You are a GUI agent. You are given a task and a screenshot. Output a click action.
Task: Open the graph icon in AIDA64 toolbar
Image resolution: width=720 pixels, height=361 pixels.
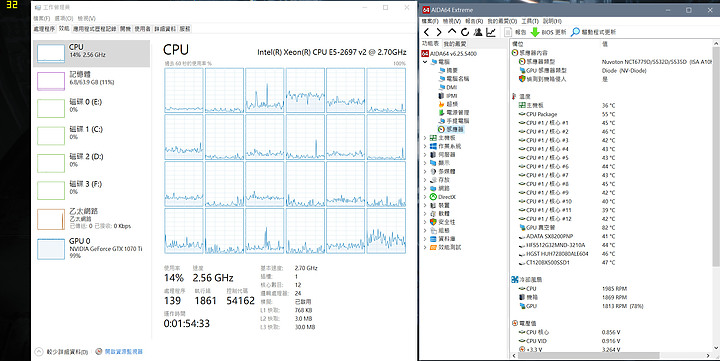pos(491,32)
